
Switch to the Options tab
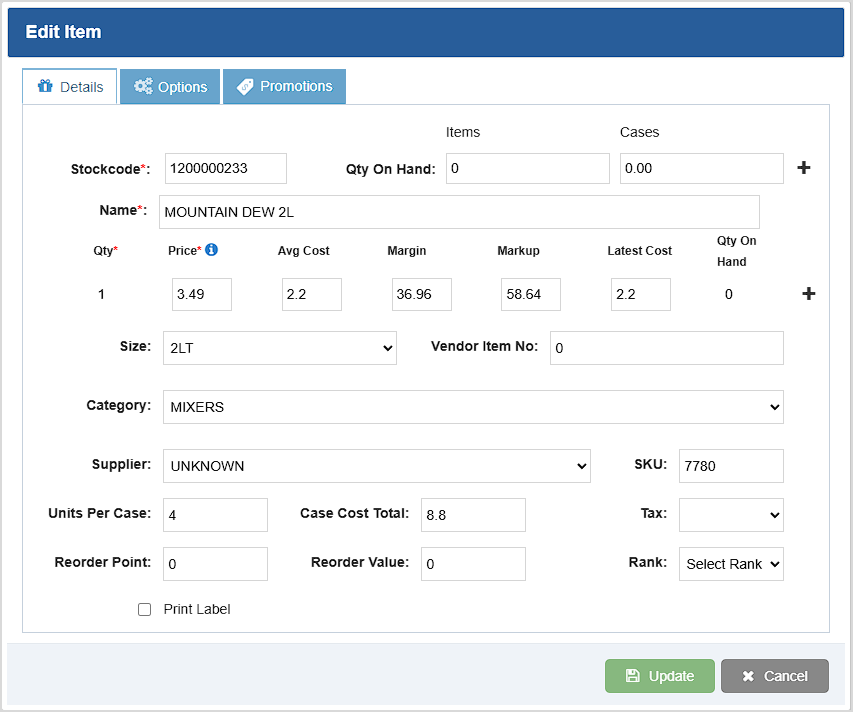click(x=170, y=87)
